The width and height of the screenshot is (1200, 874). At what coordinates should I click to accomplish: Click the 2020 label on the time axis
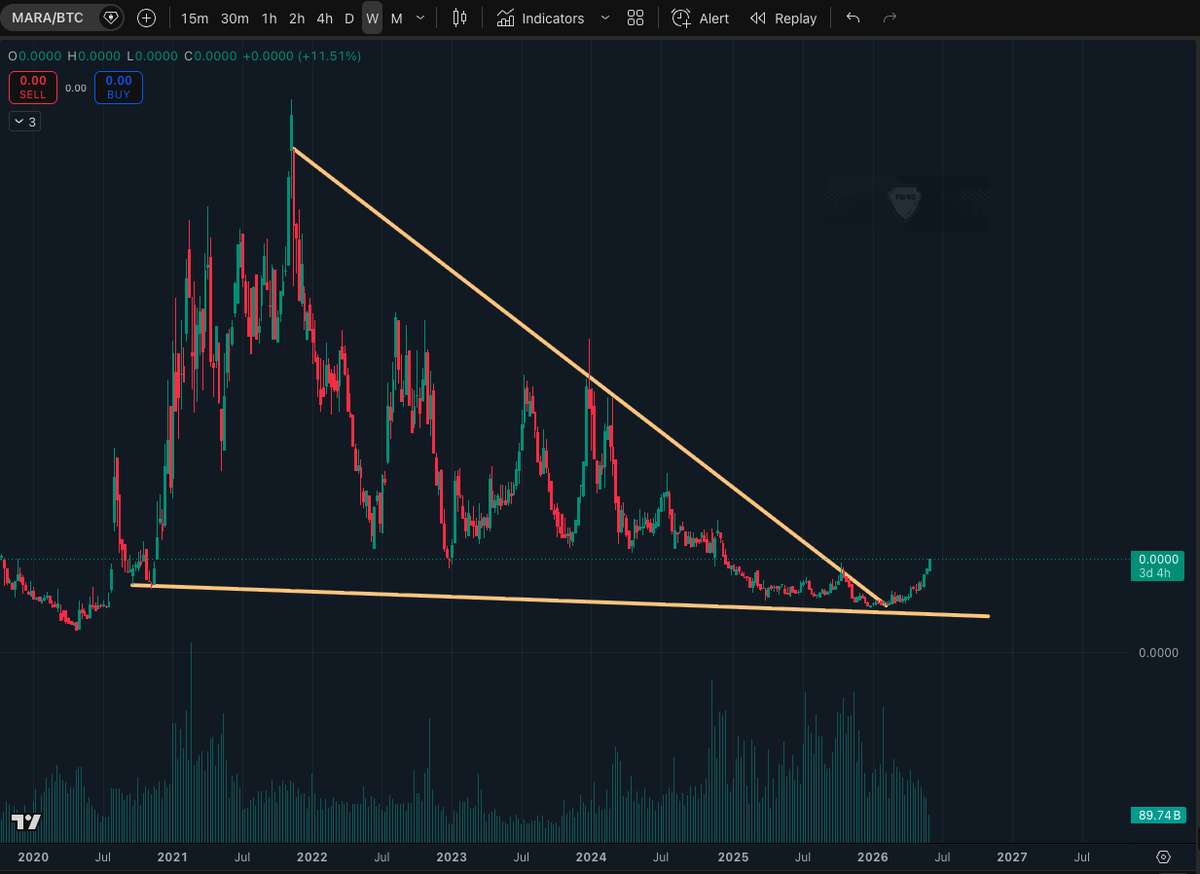[x=32, y=857]
